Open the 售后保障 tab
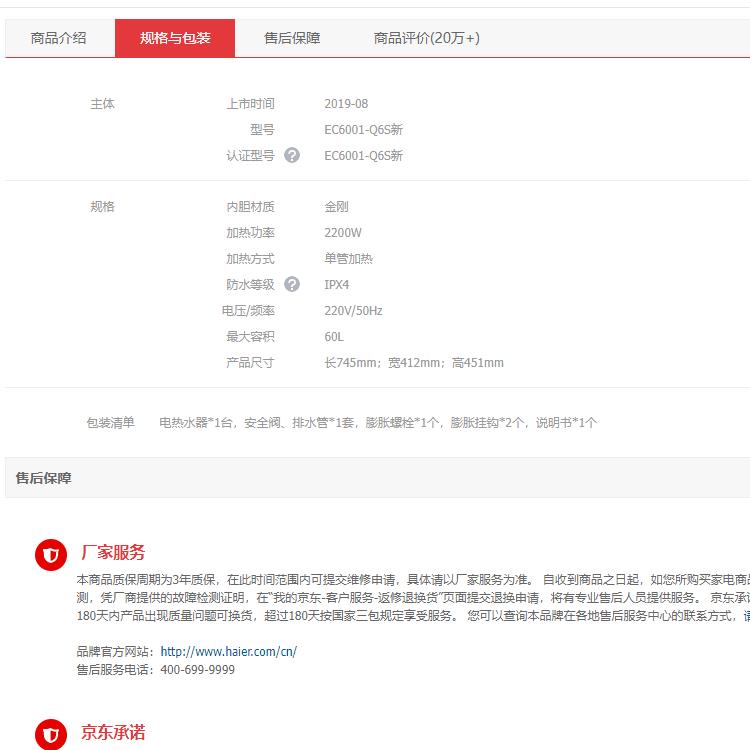The height and width of the screenshot is (750, 750). pyautogui.click(x=292, y=38)
